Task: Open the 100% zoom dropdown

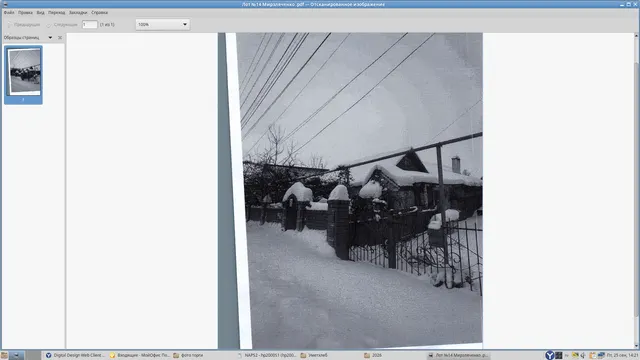Action: pyautogui.click(x=162, y=24)
